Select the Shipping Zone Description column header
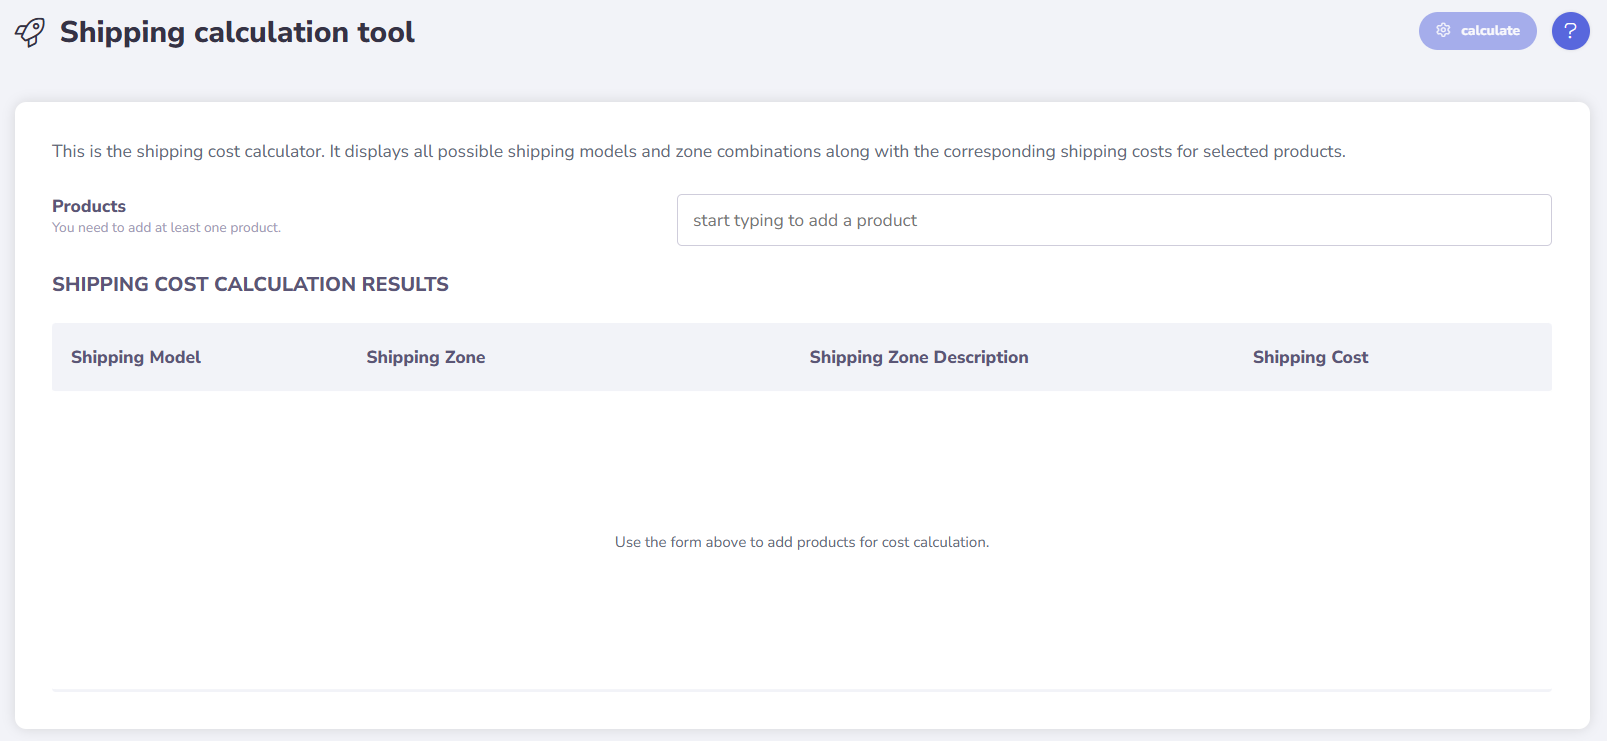Viewport: 1607px width, 741px height. (x=918, y=357)
